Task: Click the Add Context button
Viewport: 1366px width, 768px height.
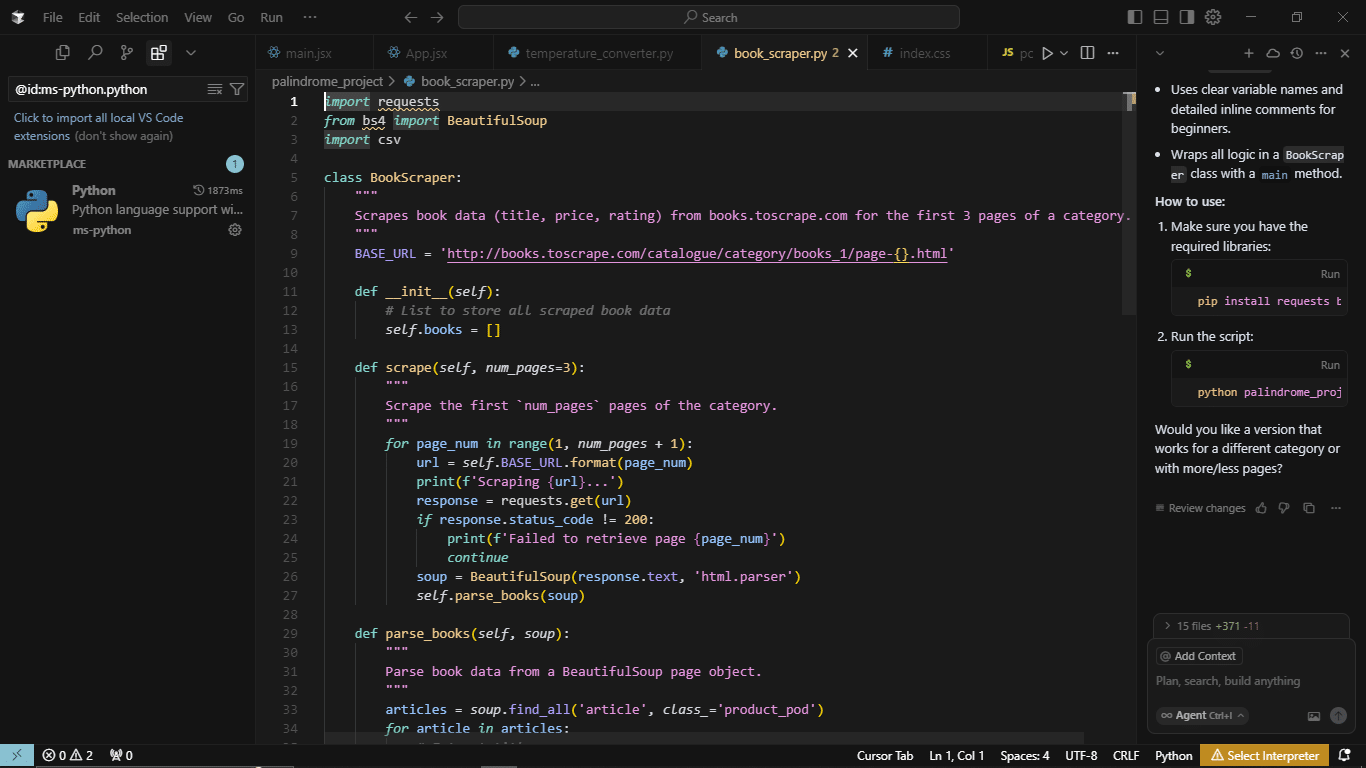Action: click(x=1199, y=656)
